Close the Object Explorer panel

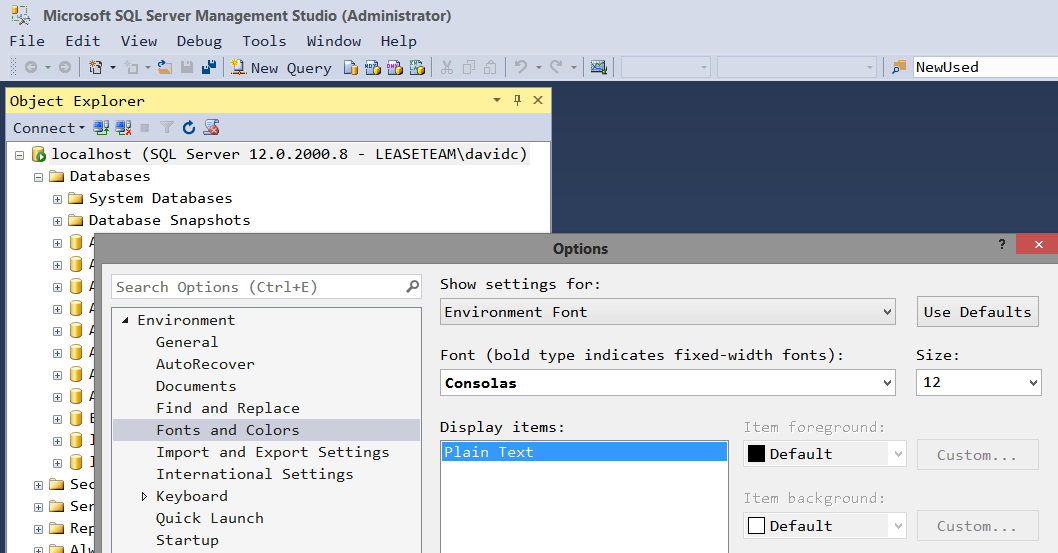click(538, 100)
